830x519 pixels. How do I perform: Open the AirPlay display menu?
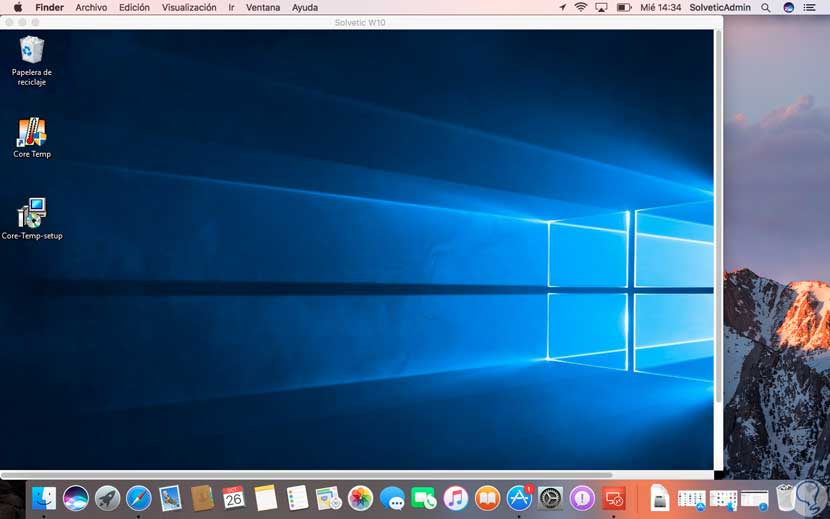[x=601, y=7]
